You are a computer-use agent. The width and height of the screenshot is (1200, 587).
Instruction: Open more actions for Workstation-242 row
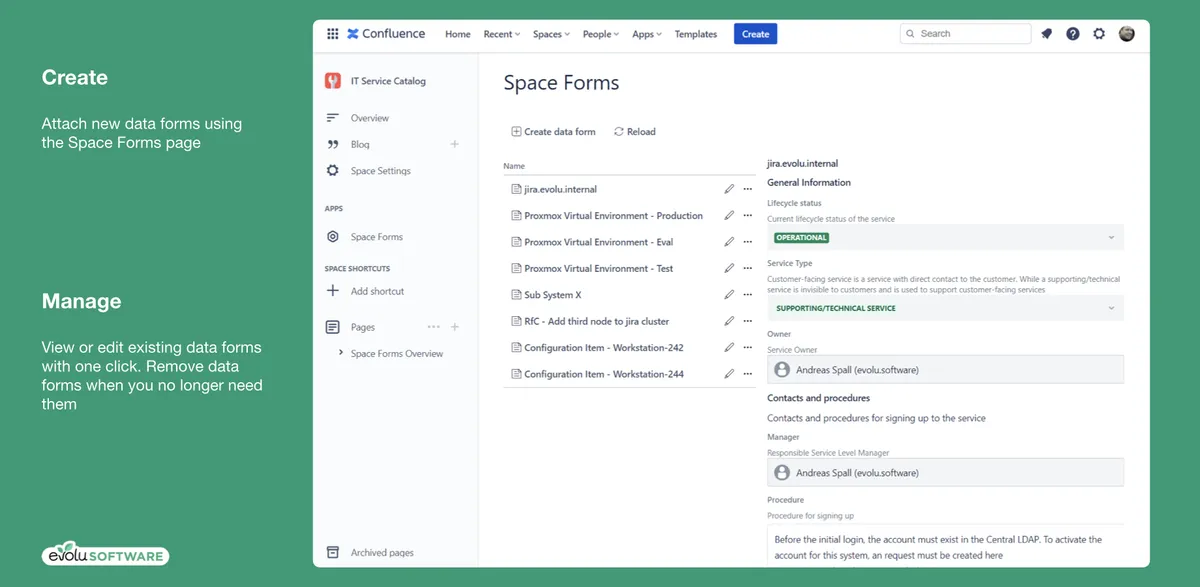pos(747,348)
